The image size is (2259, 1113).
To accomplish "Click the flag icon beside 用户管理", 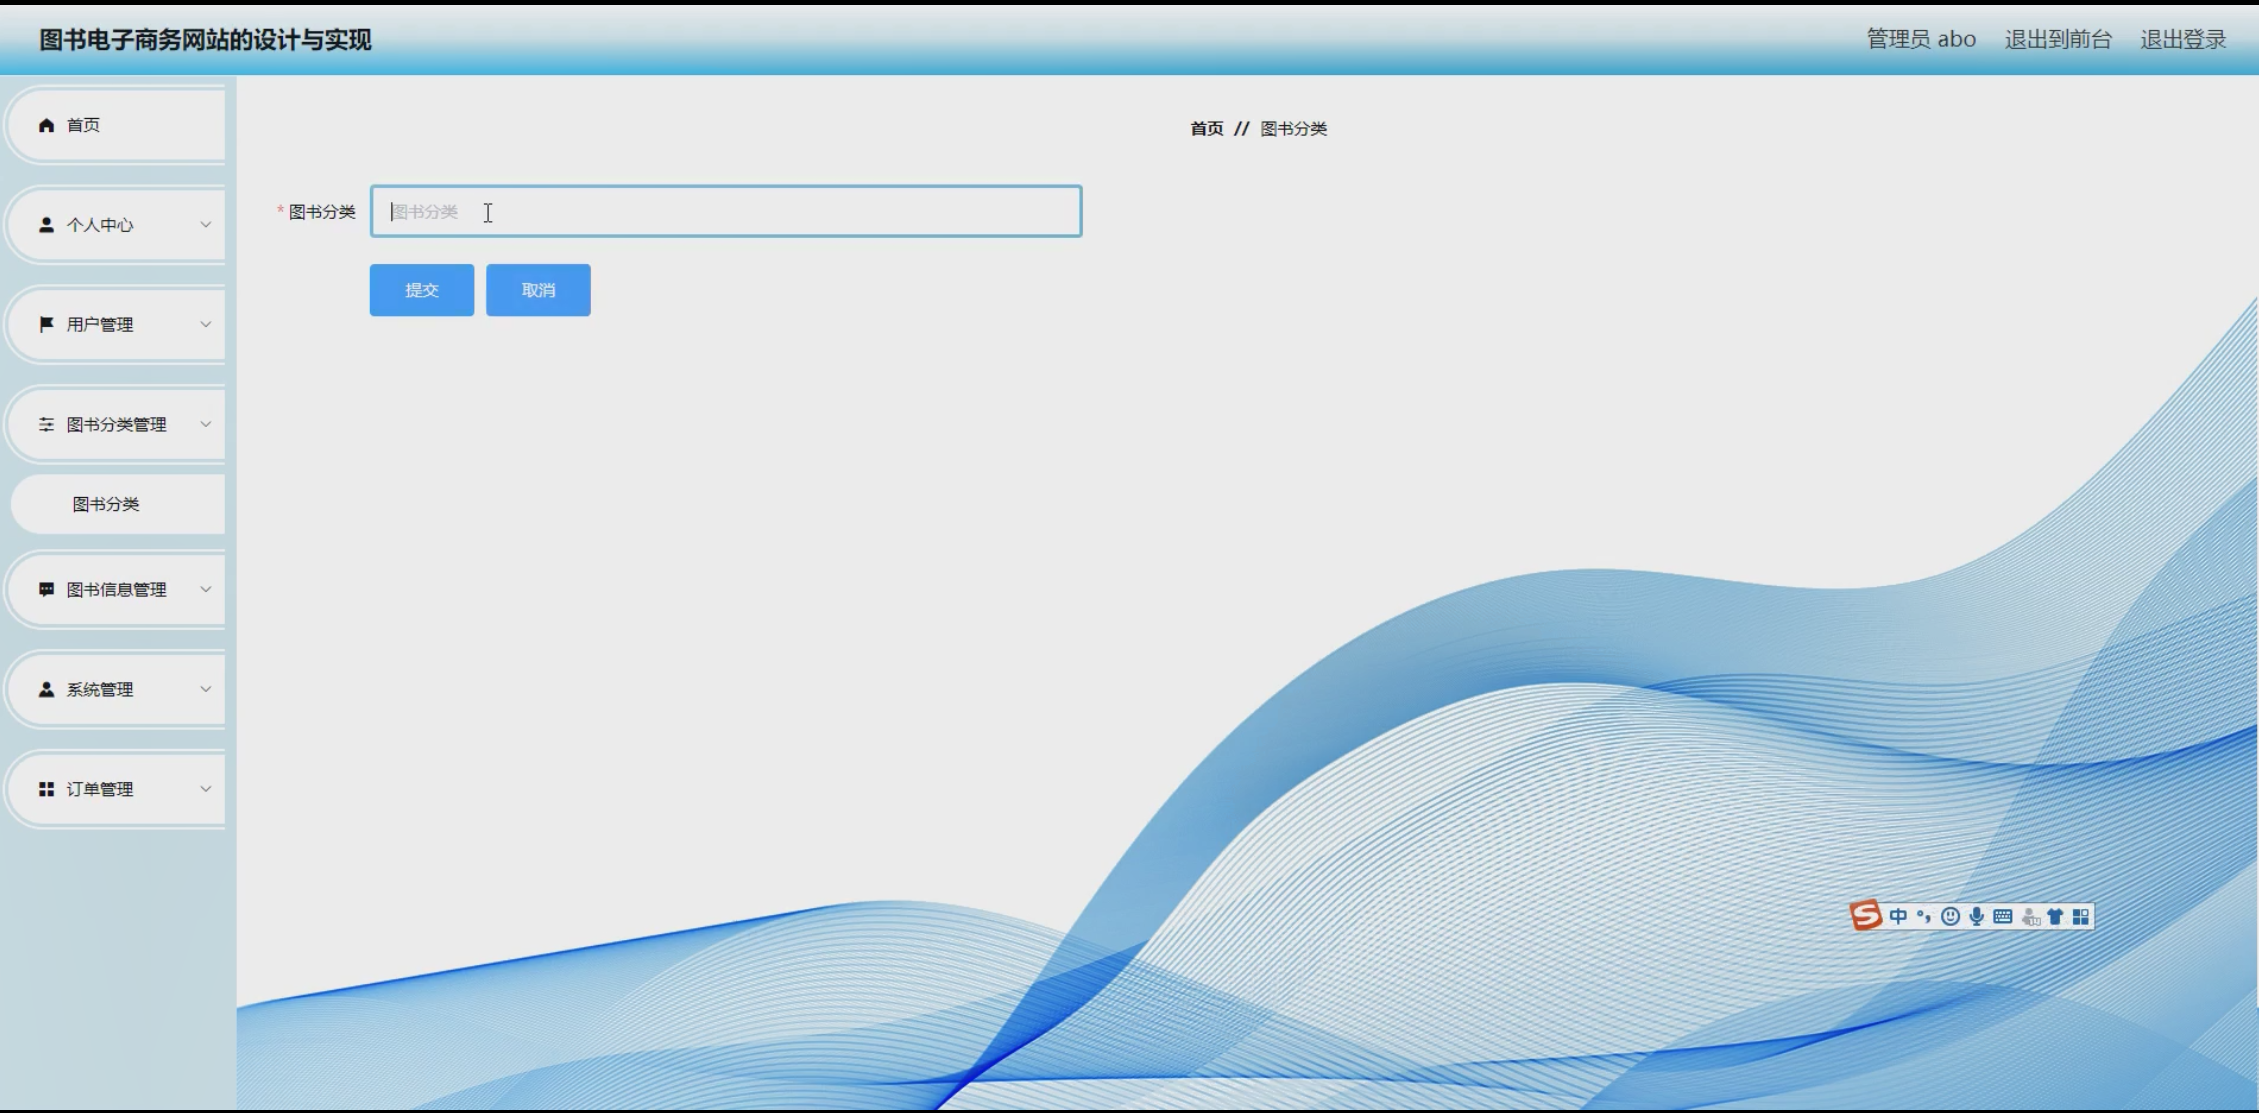I will [x=46, y=324].
